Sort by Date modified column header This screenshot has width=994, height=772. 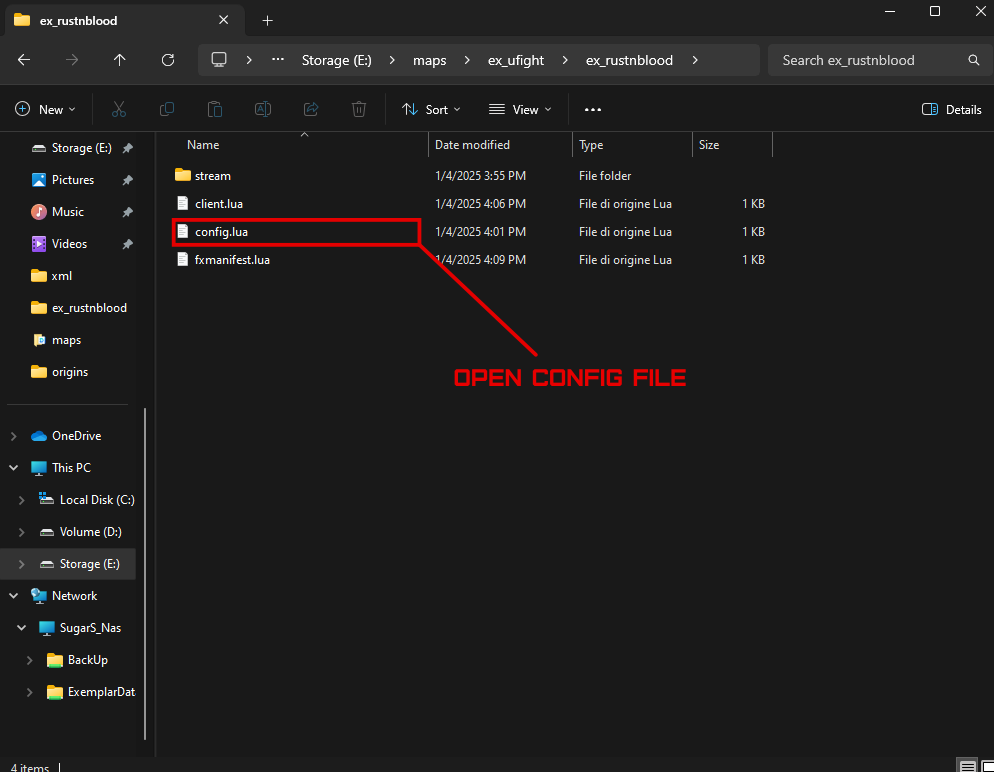[x=501, y=145]
